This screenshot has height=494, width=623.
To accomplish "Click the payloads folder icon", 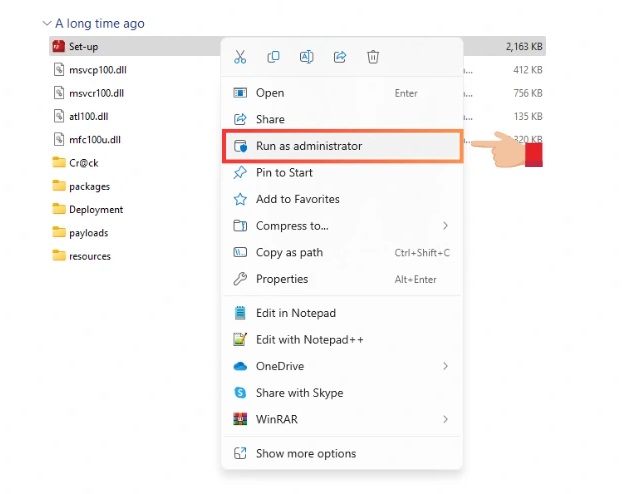I will tap(59, 232).
